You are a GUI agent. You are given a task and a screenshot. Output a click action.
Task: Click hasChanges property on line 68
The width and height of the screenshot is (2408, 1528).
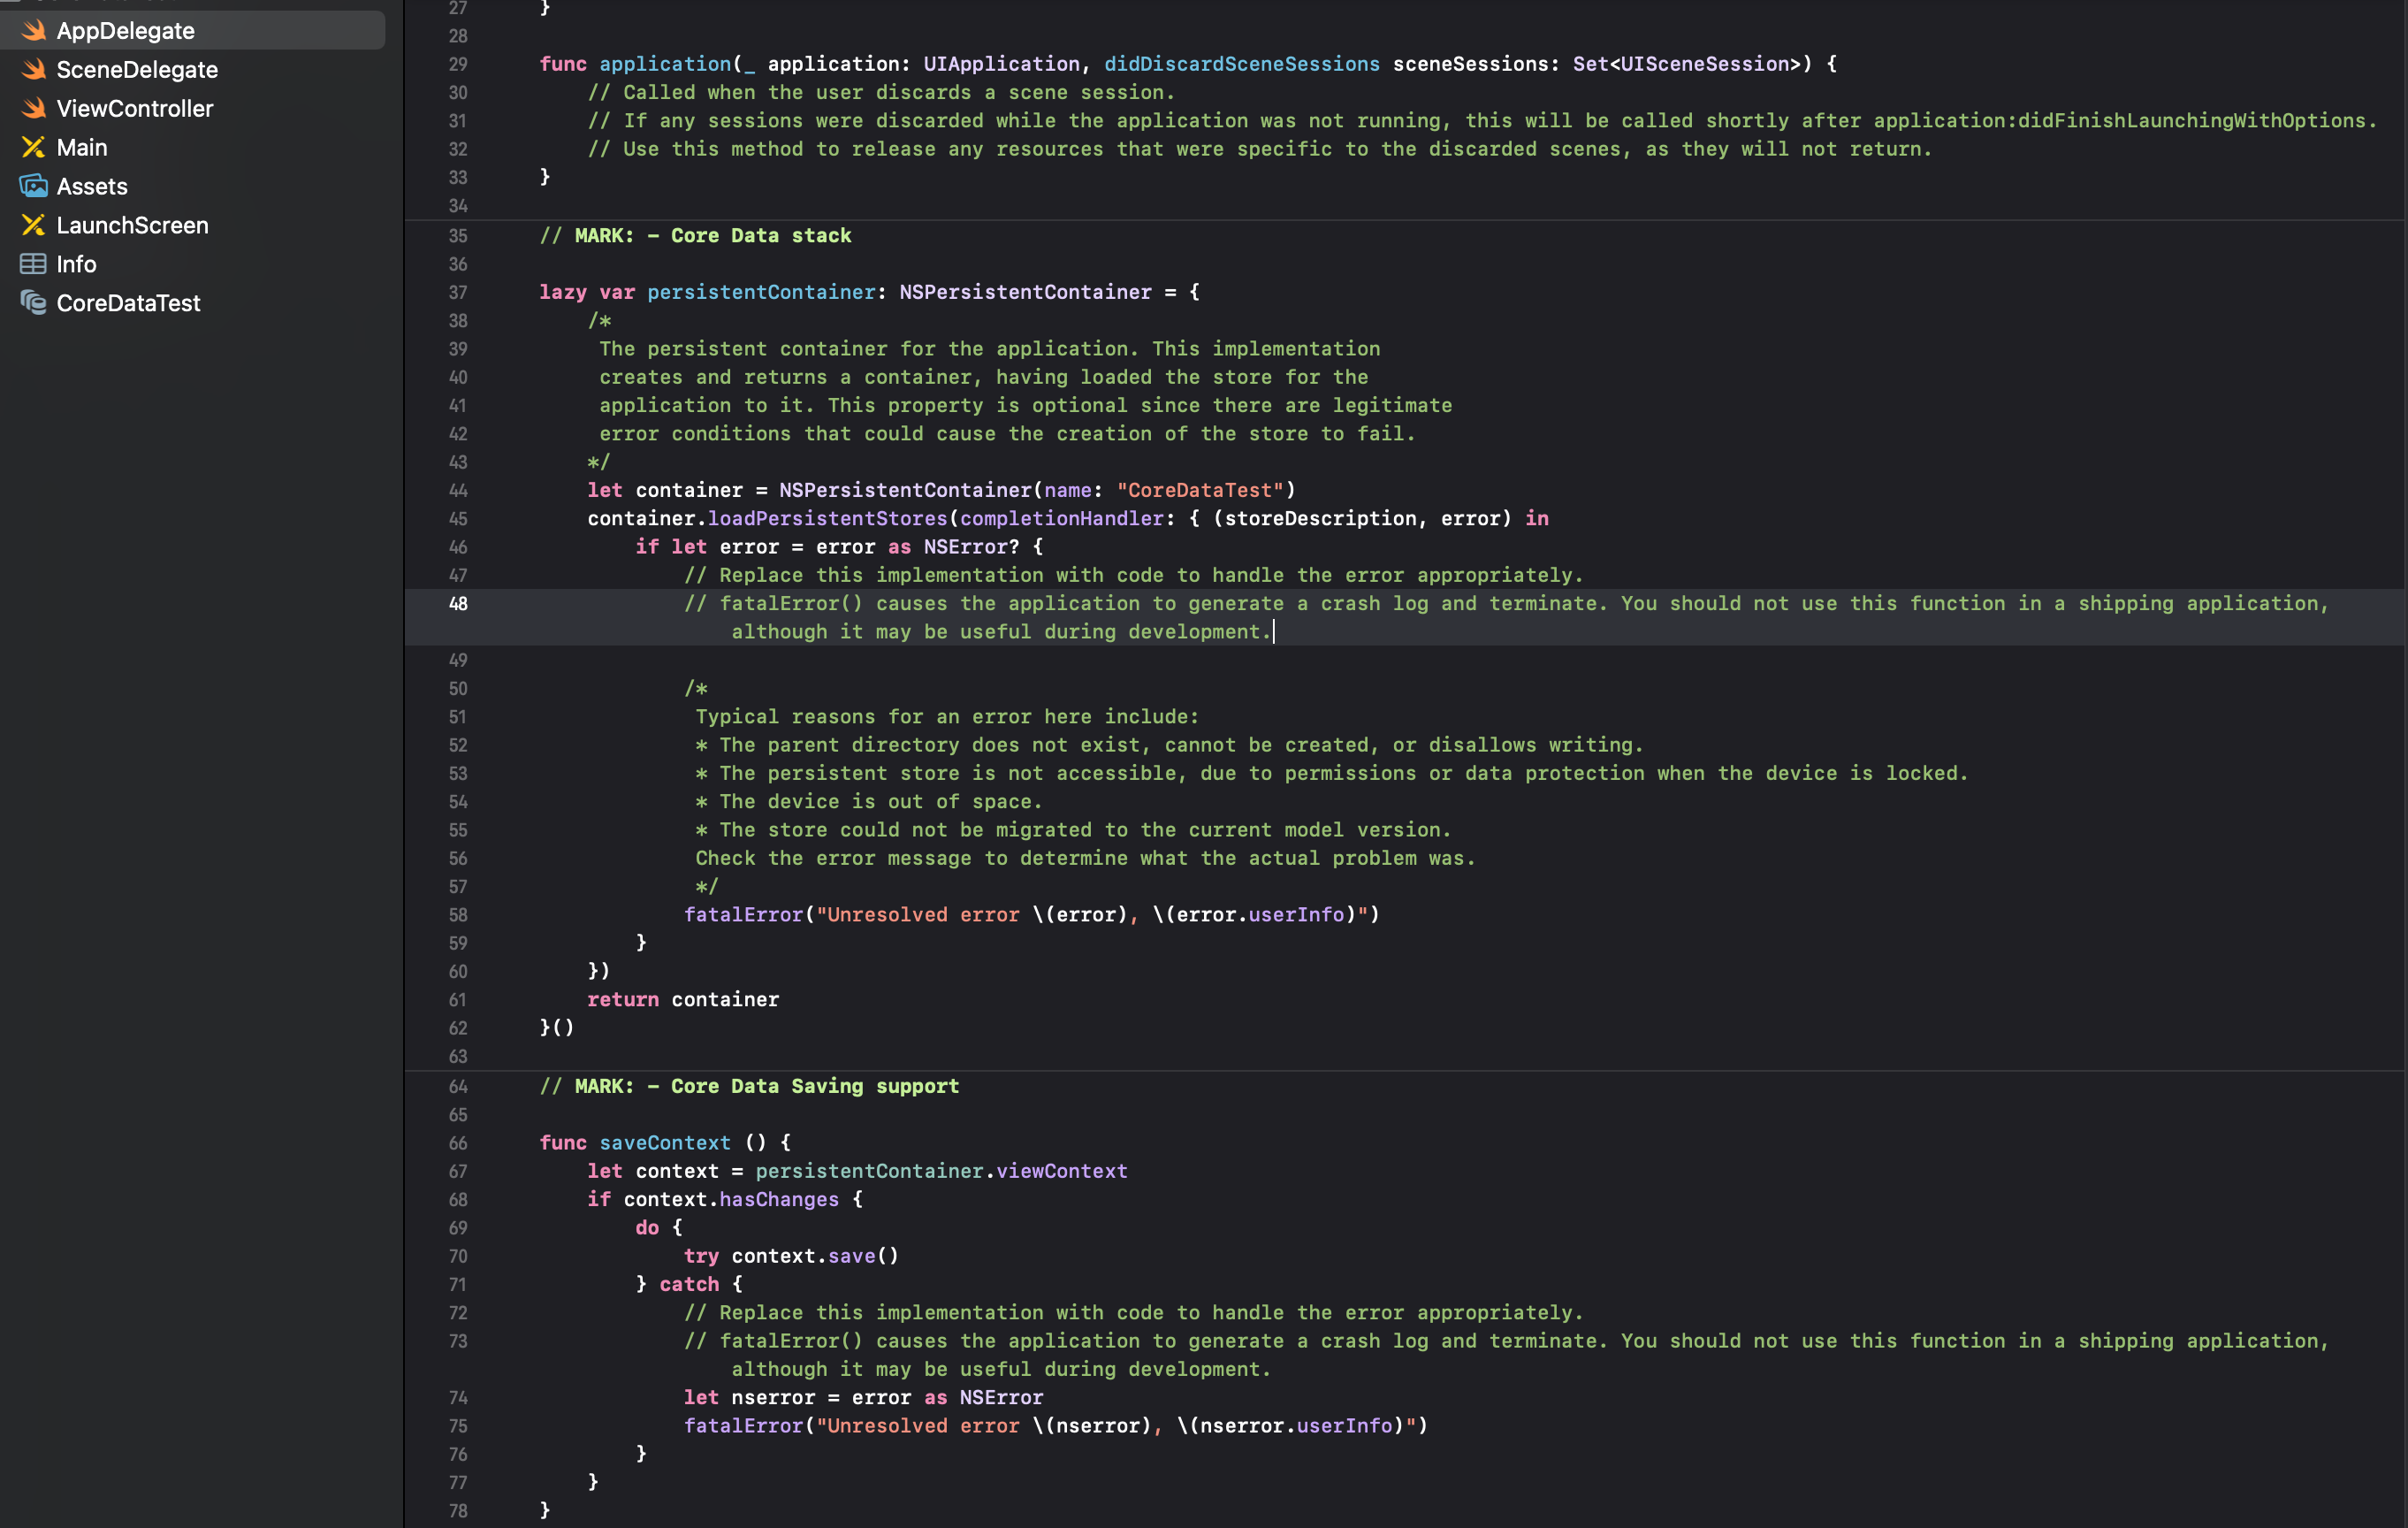point(779,1200)
